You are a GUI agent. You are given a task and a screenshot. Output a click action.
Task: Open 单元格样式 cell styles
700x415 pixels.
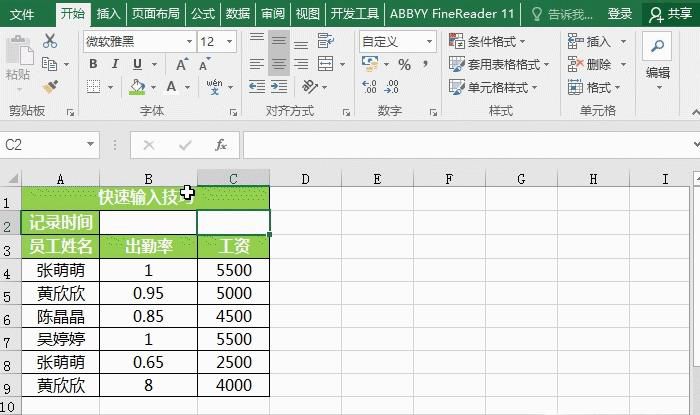tap(493, 87)
